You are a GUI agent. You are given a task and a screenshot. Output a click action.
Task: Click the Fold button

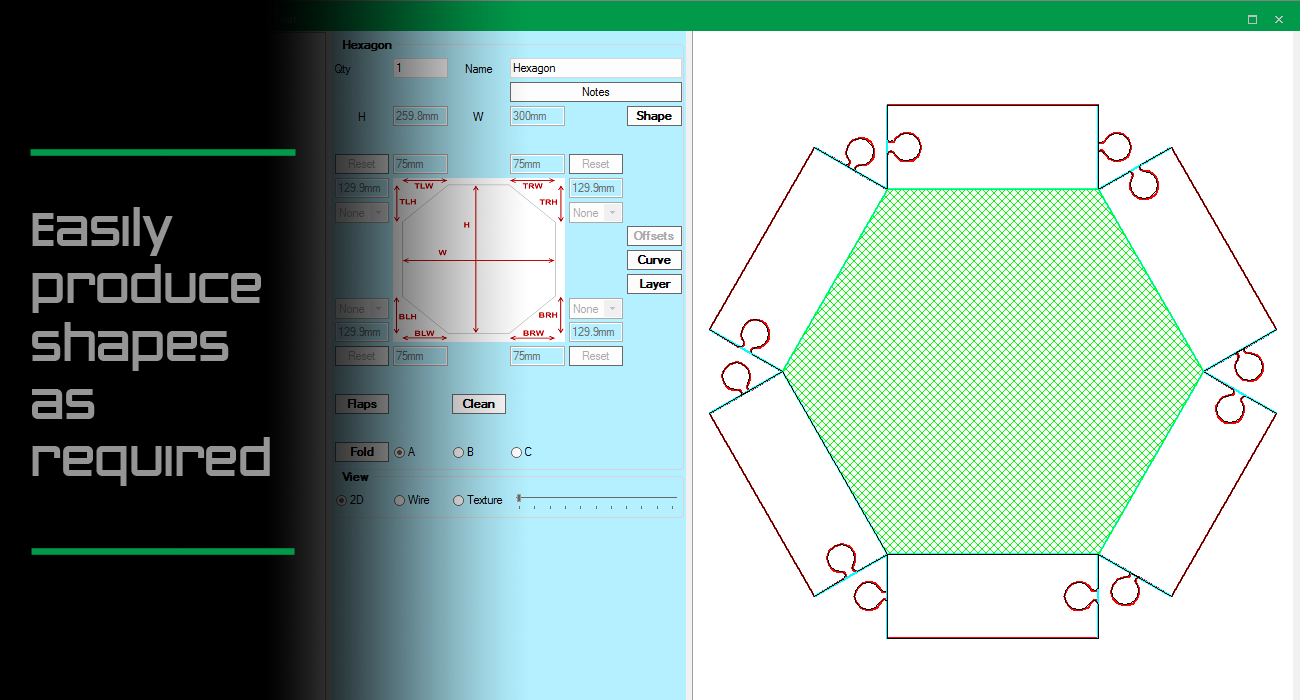(361, 451)
